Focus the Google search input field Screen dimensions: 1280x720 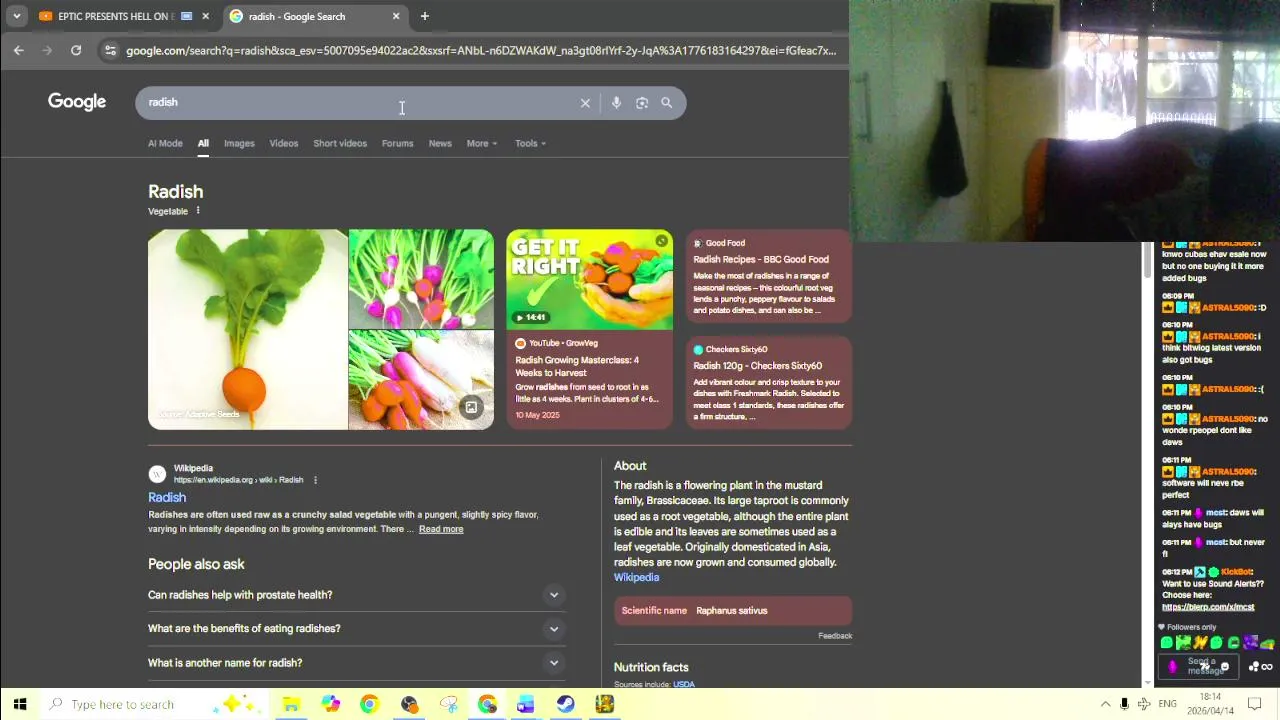(x=360, y=102)
